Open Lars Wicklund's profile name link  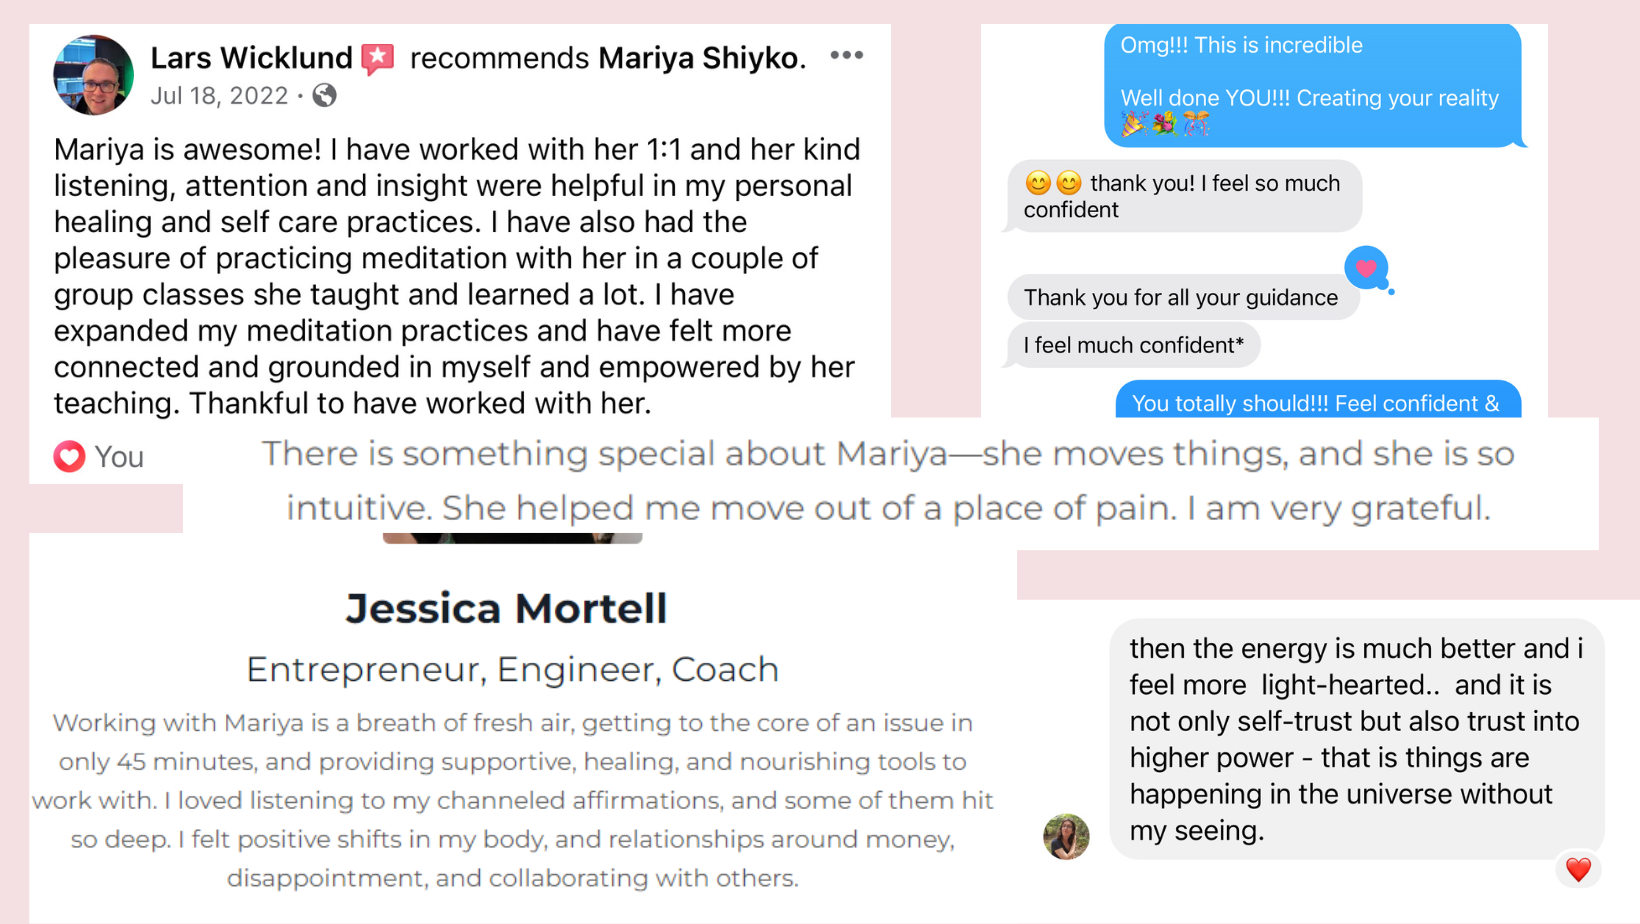[251, 58]
